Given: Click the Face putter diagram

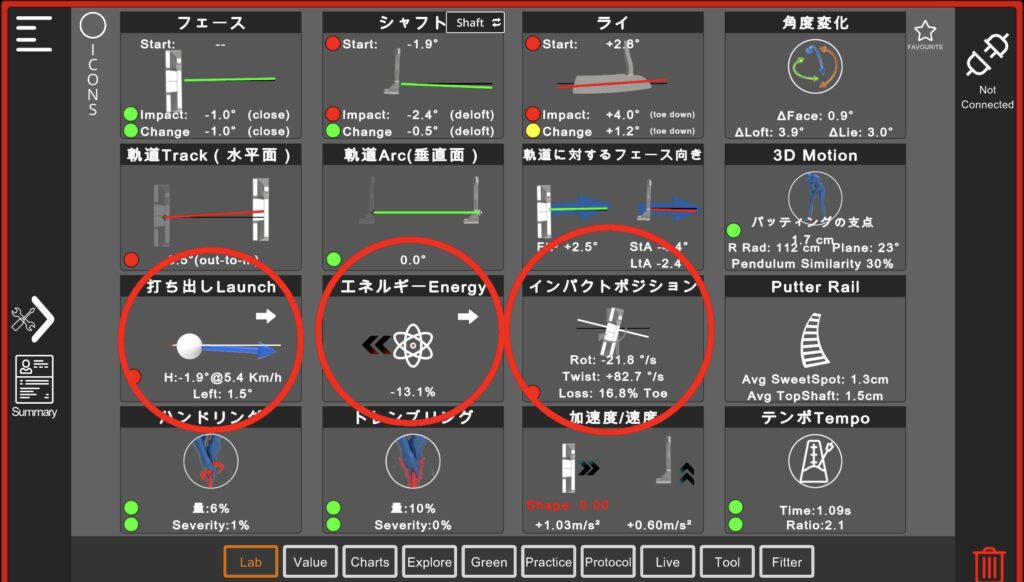Looking at the screenshot, I should (219, 80).
